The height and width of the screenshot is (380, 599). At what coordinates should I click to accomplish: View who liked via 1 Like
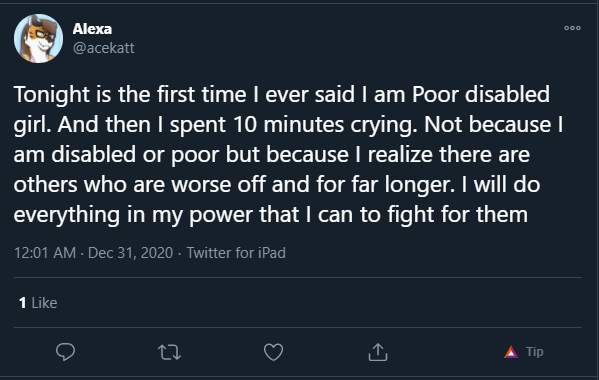point(38,303)
